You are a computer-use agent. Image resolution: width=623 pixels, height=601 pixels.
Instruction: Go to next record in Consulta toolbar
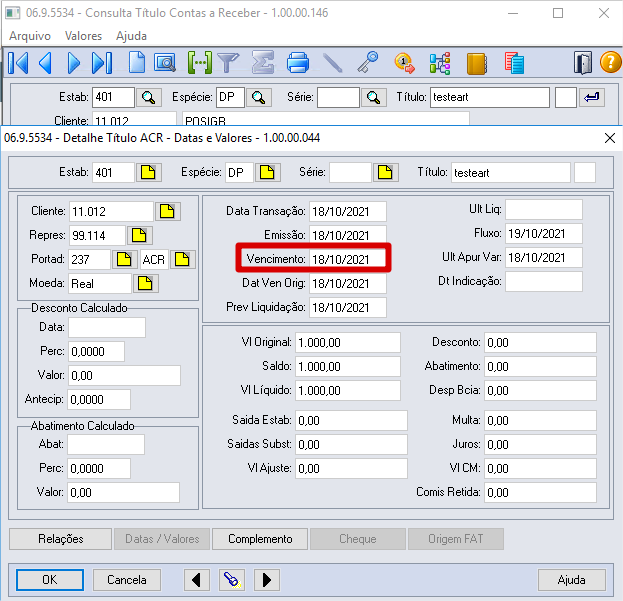pyautogui.click(x=74, y=63)
